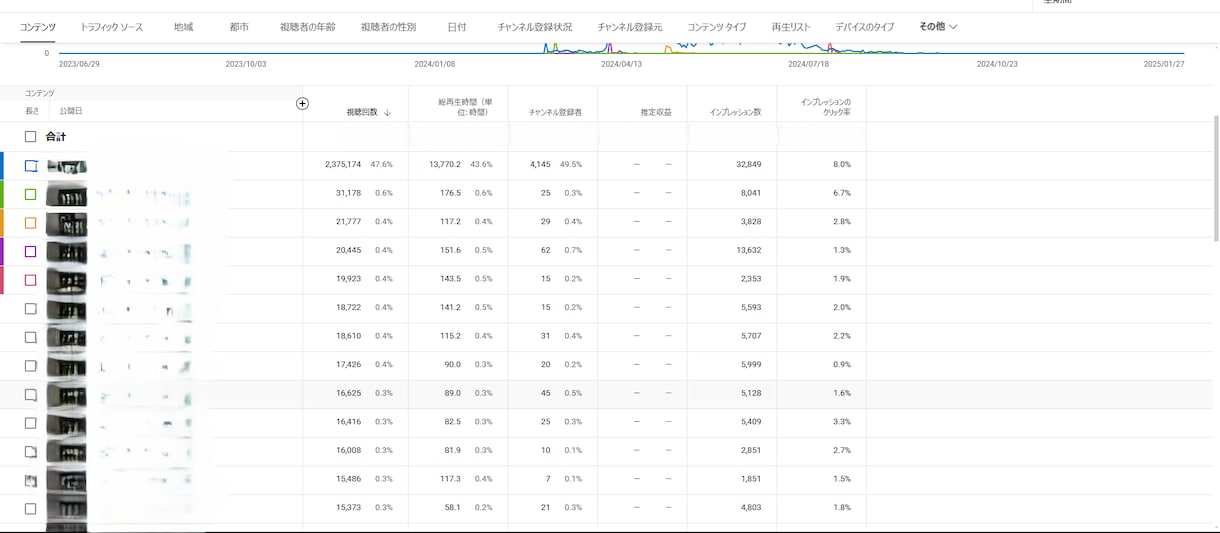The width and height of the screenshot is (1220, 533).
Task: Click the 62 subscribers cell
Action: click(546, 250)
